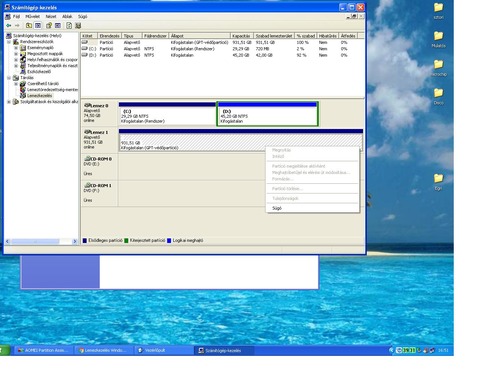Toggle the console tree show/hide icon
The width and height of the screenshot is (480, 384).
click(x=38, y=25)
